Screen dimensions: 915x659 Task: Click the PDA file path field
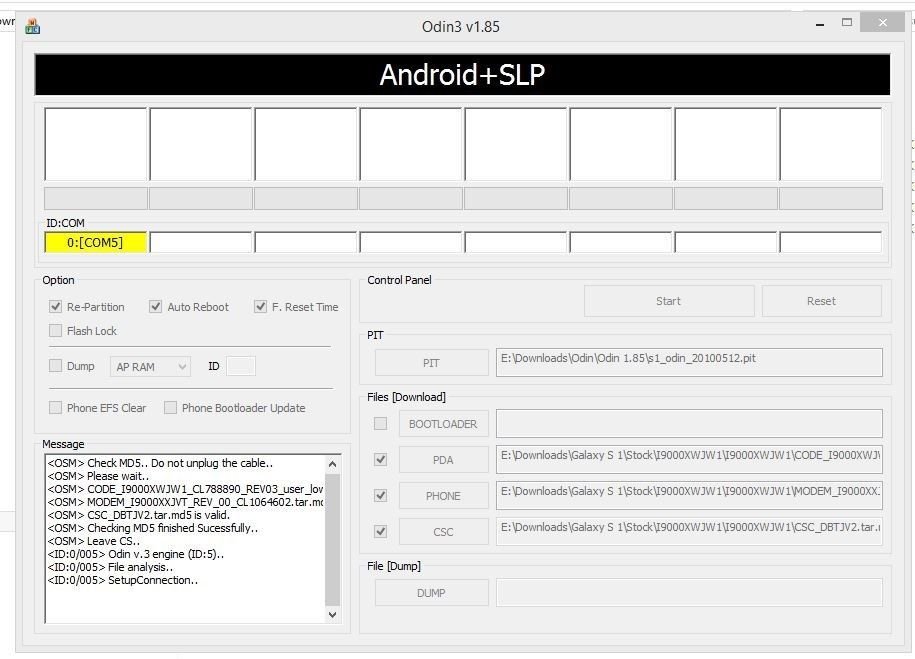coord(689,460)
